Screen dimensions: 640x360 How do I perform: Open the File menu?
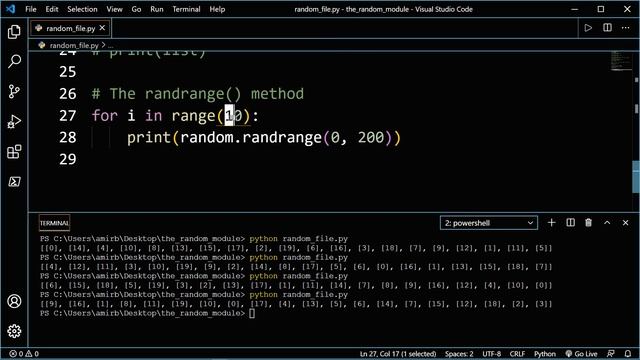click(31, 9)
